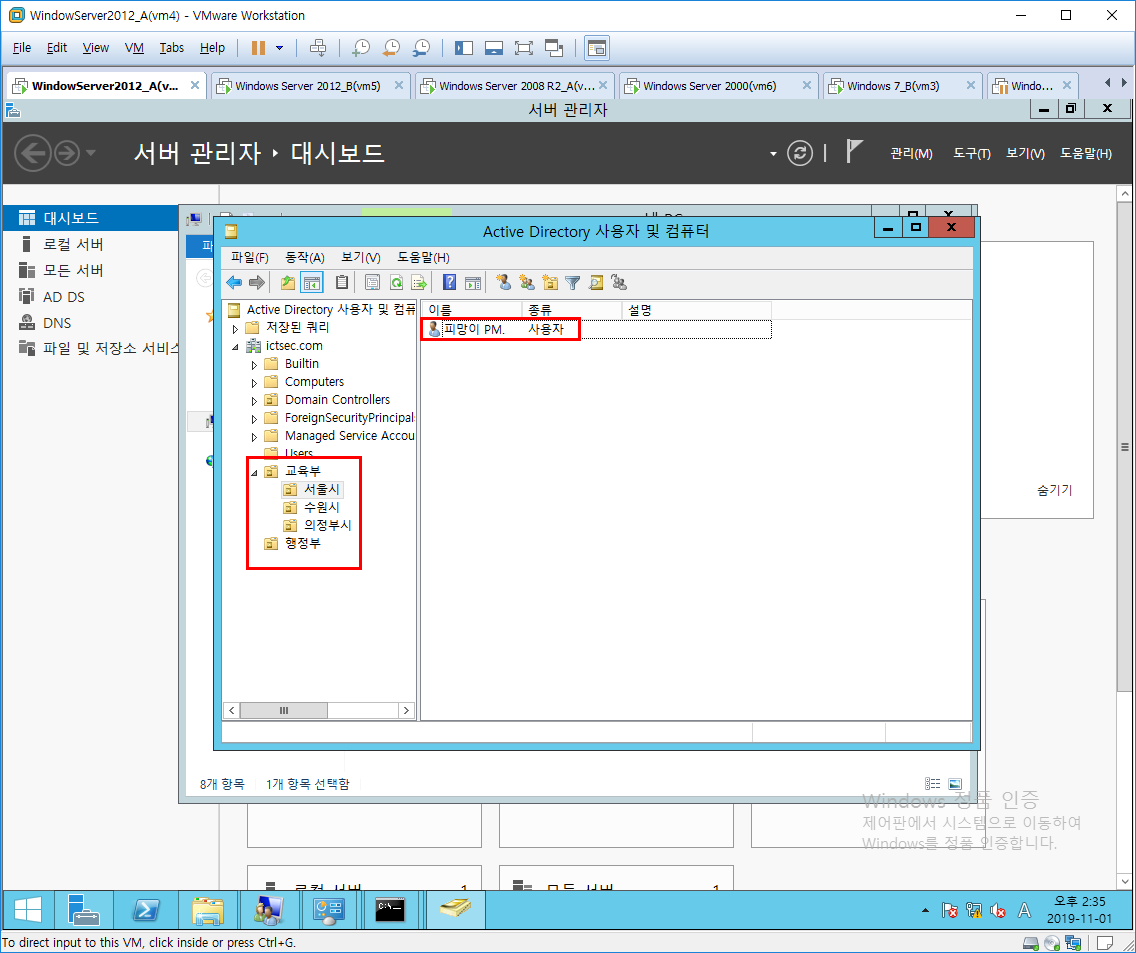Open the 동작(A) menu
Image resolution: width=1136 pixels, height=953 pixels.
click(304, 257)
